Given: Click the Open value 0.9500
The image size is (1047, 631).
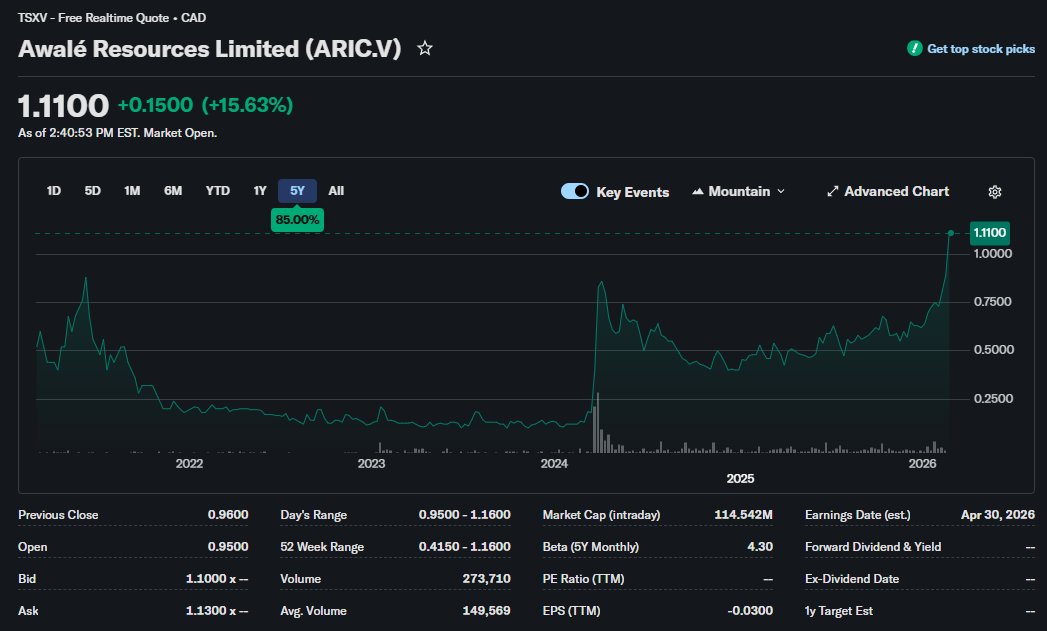Looking at the screenshot, I should pos(228,547).
